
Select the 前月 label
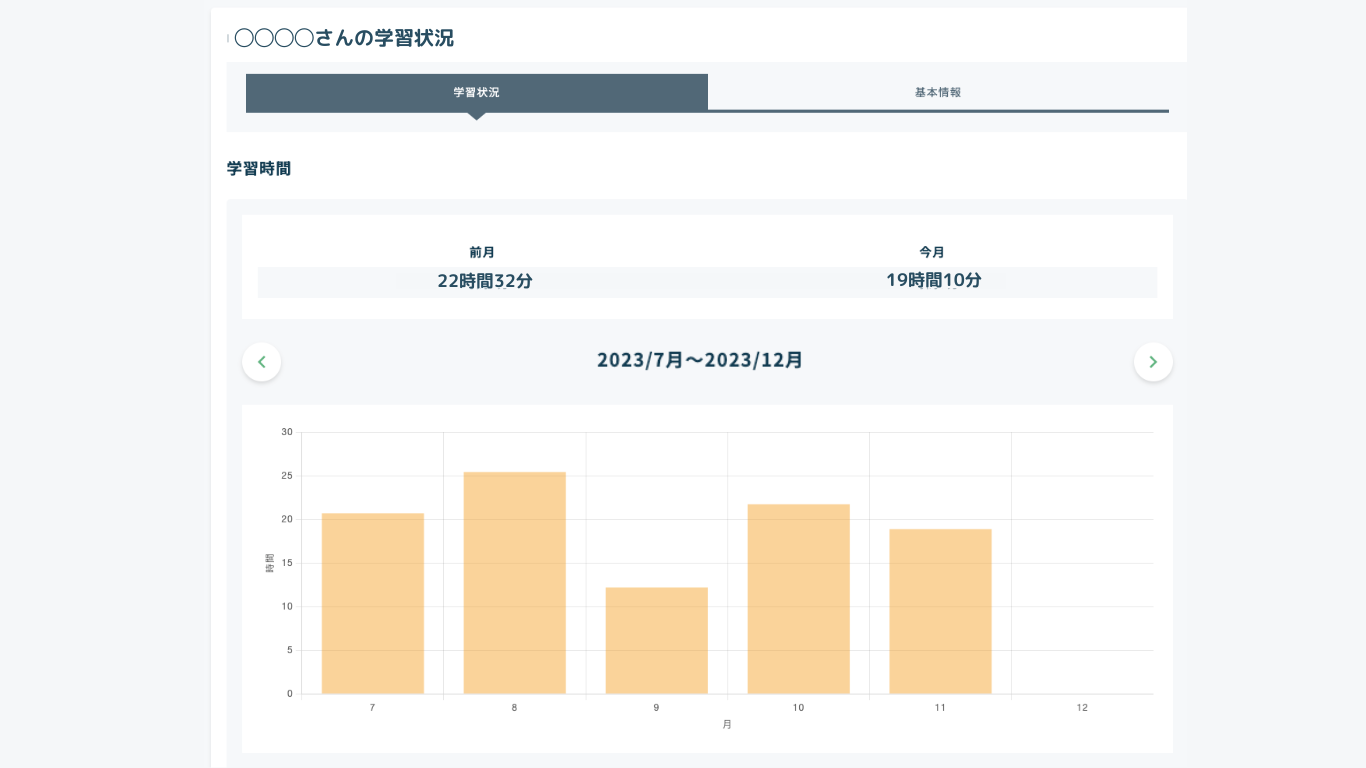coord(482,253)
